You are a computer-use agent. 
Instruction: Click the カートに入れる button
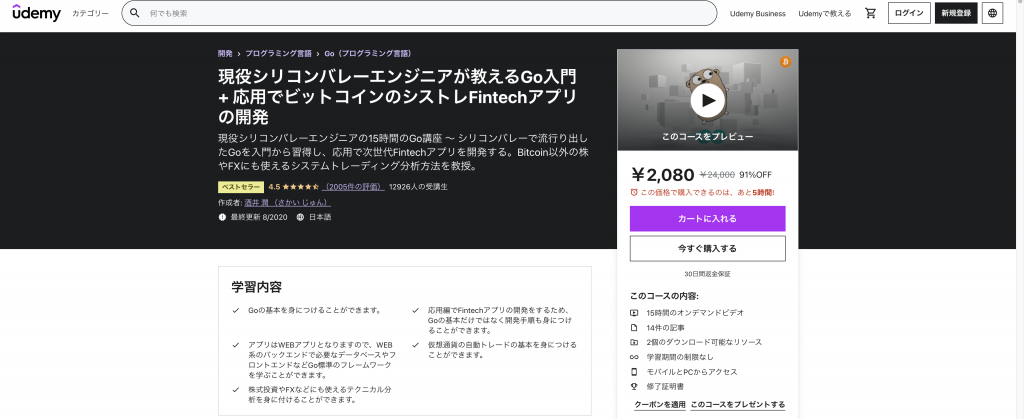click(707, 219)
